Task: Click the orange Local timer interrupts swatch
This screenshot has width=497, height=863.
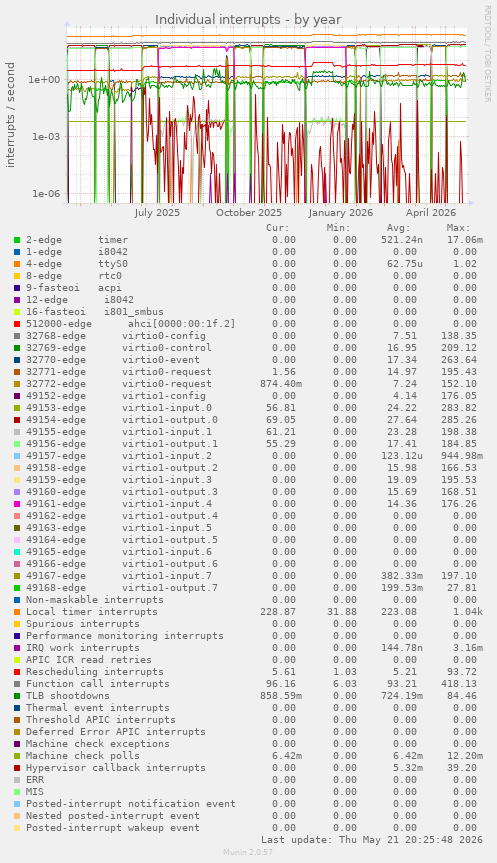Action: point(17,612)
